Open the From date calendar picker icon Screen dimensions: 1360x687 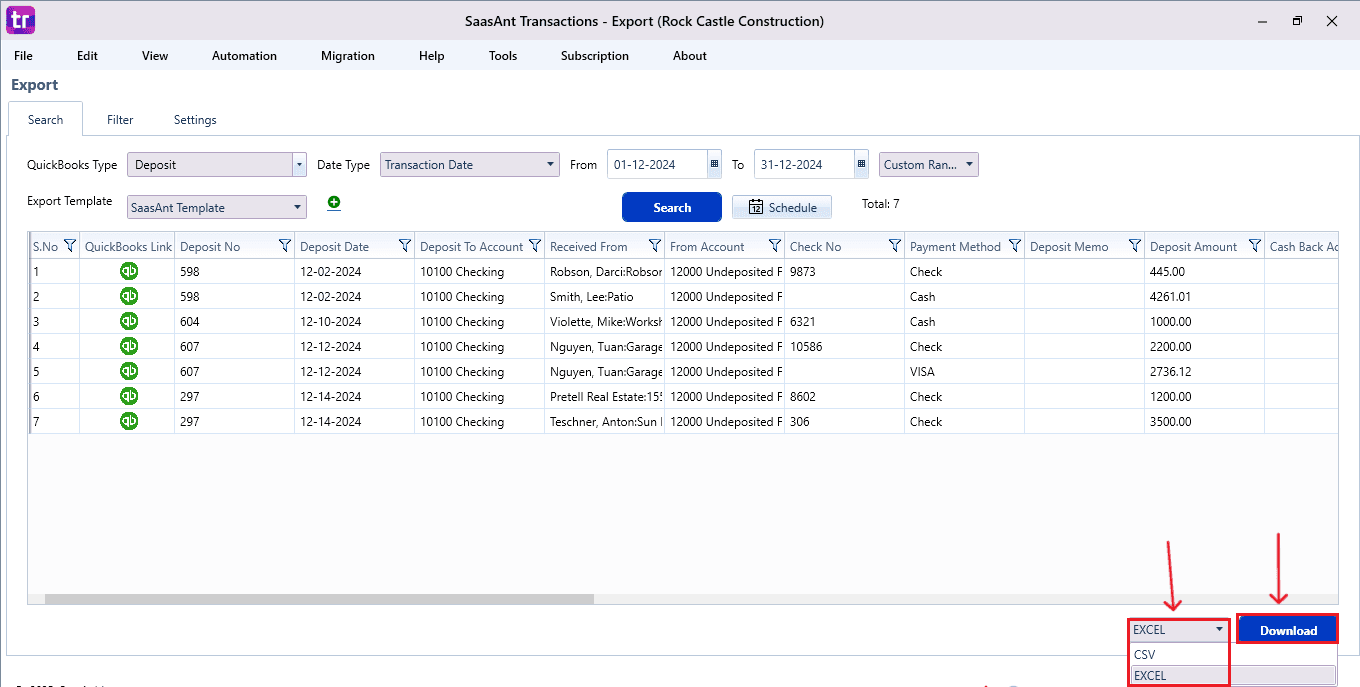(714, 165)
